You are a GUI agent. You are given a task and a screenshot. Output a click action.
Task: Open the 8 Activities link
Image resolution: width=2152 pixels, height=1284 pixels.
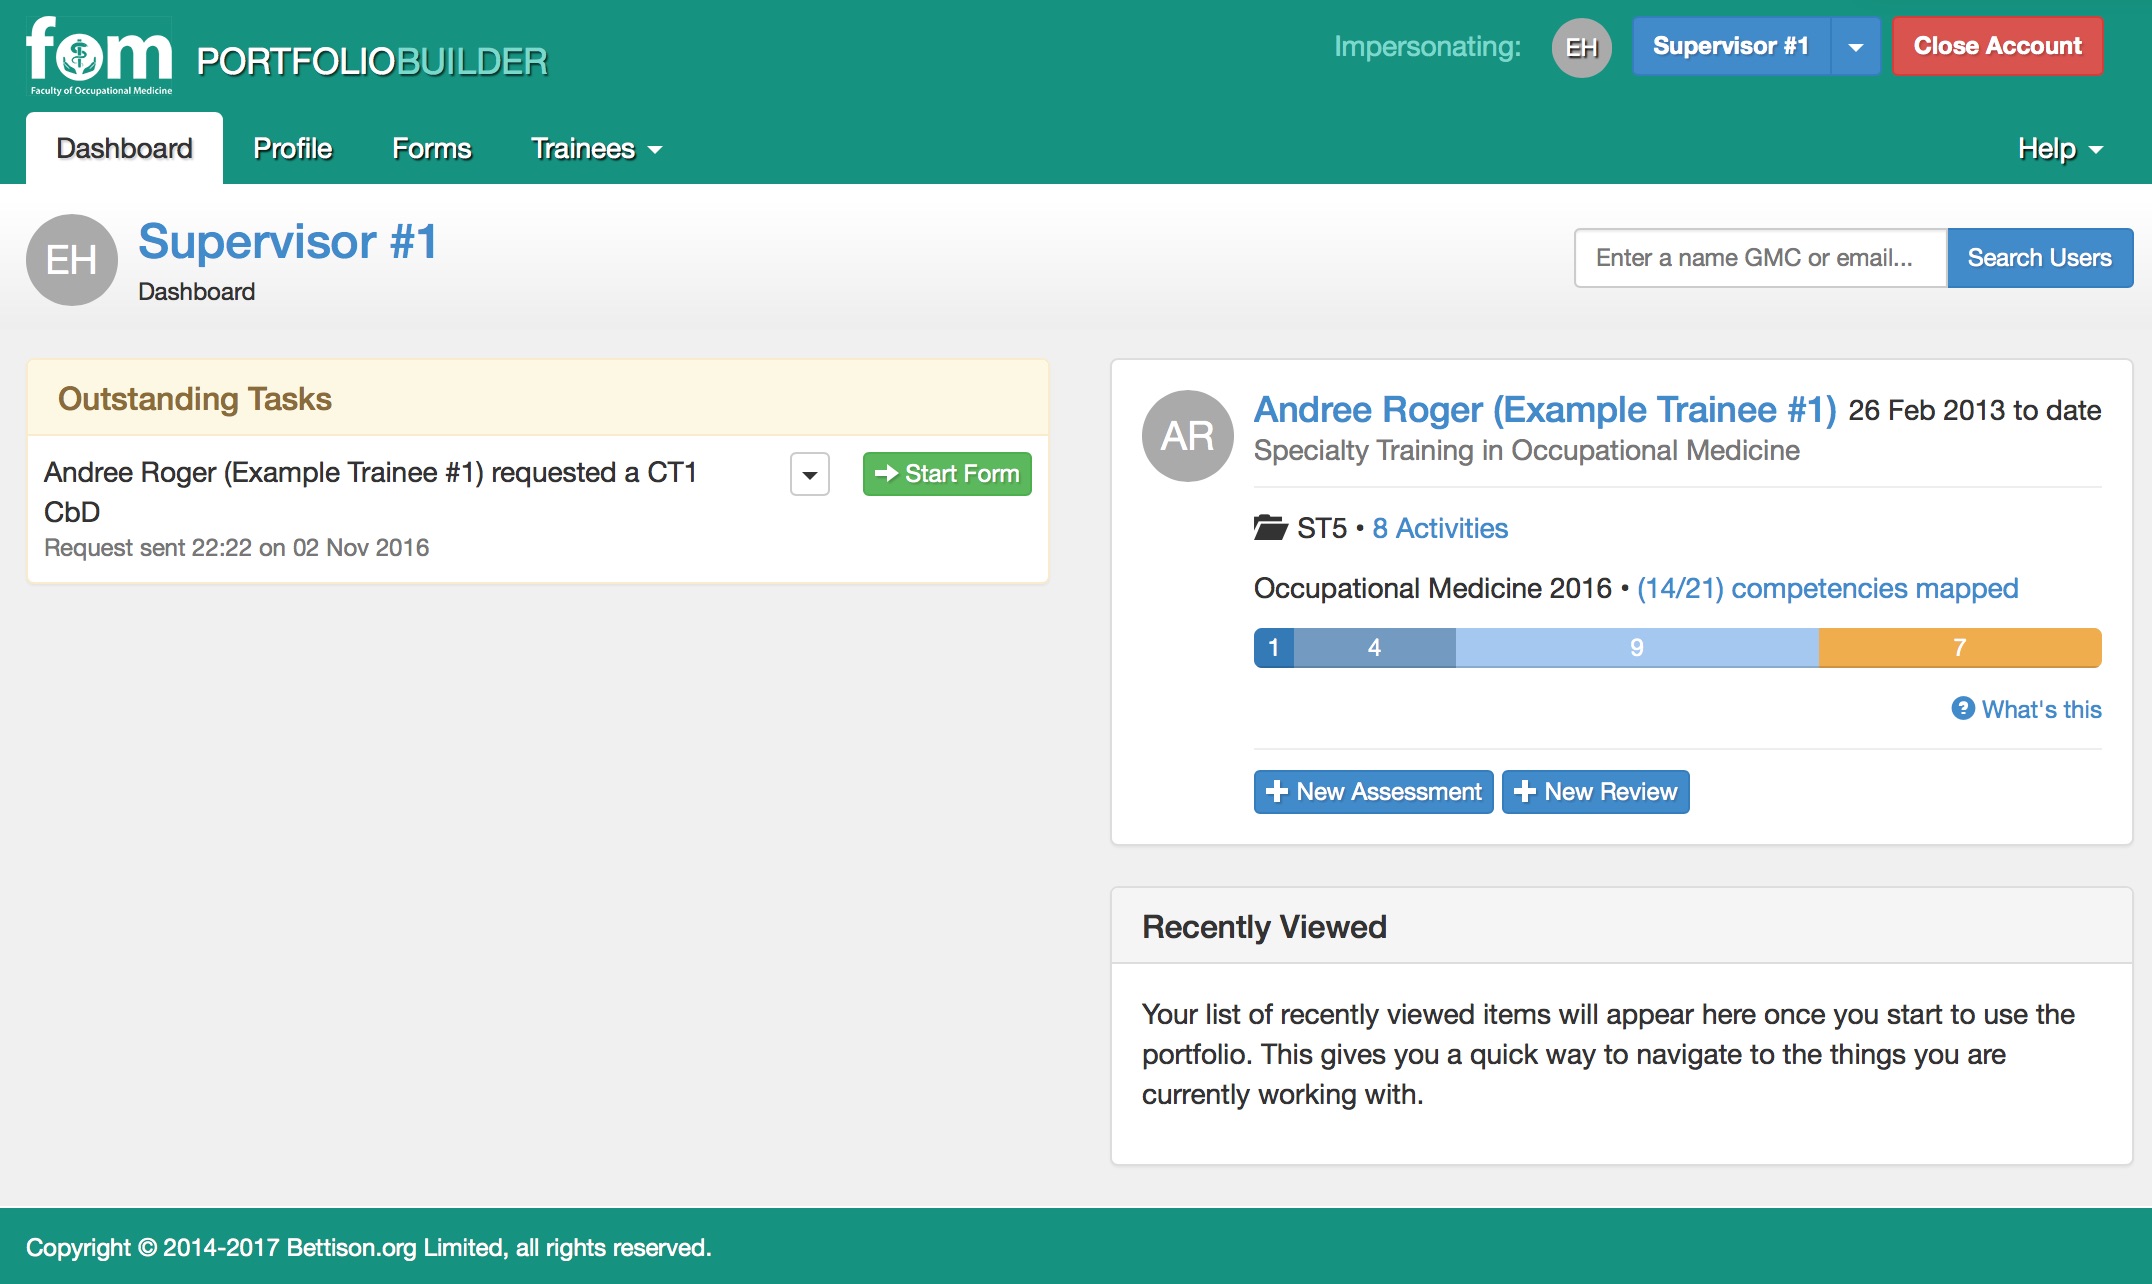1440,528
